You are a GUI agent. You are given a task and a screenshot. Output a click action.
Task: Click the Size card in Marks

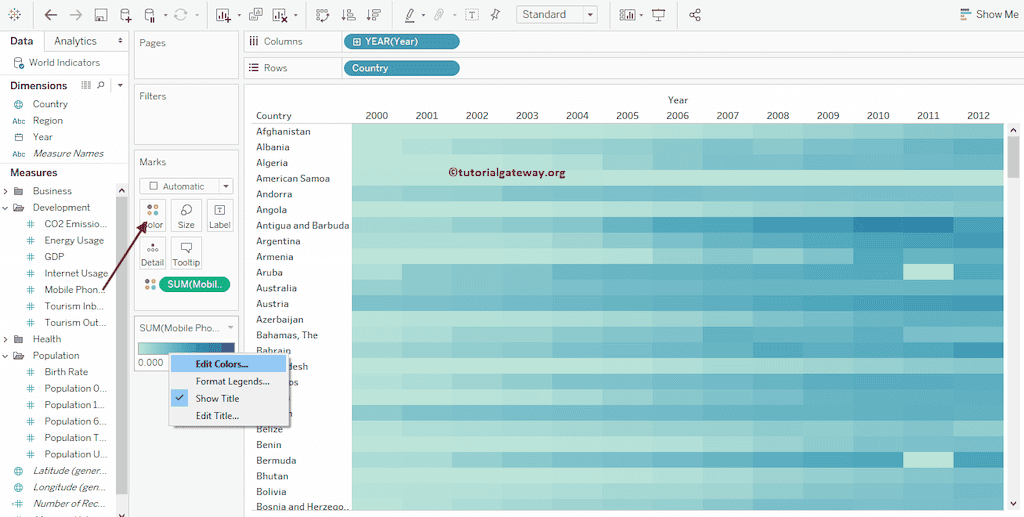186,216
